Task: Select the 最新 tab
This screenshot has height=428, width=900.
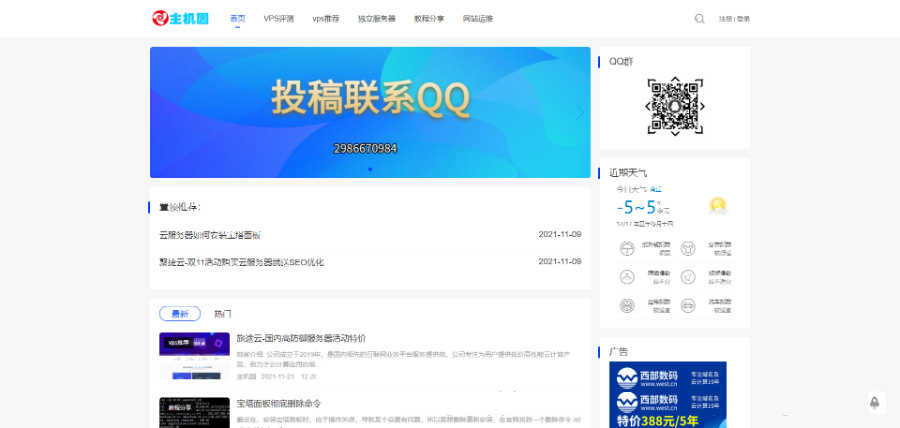Action: (x=180, y=314)
